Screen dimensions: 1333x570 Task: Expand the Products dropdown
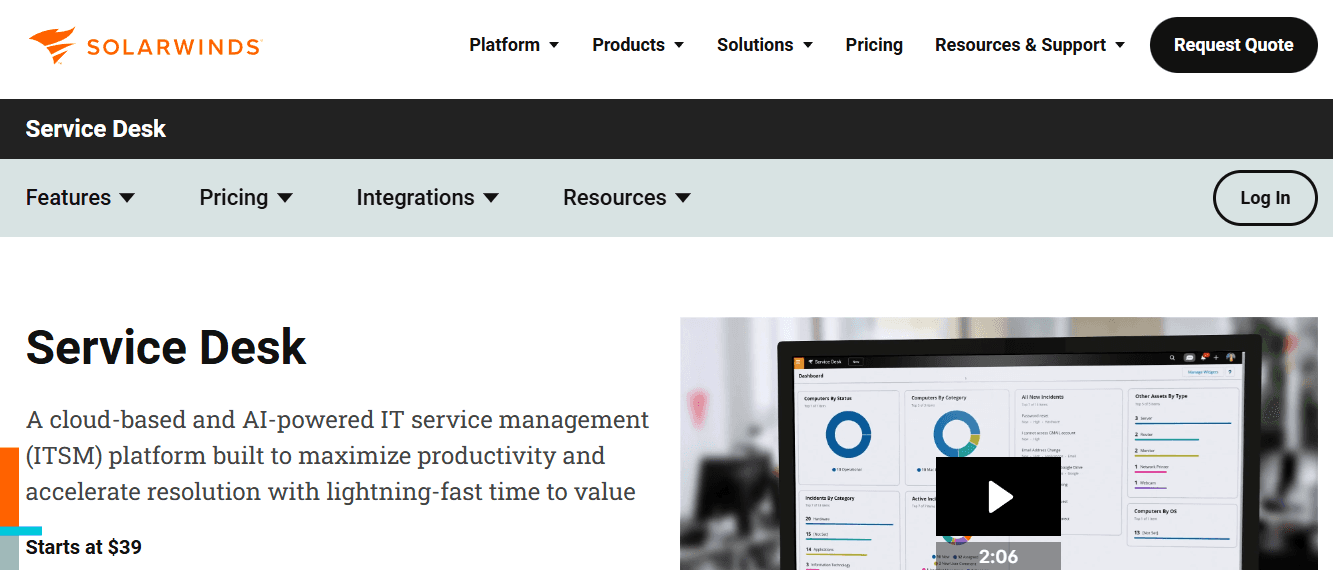point(638,45)
